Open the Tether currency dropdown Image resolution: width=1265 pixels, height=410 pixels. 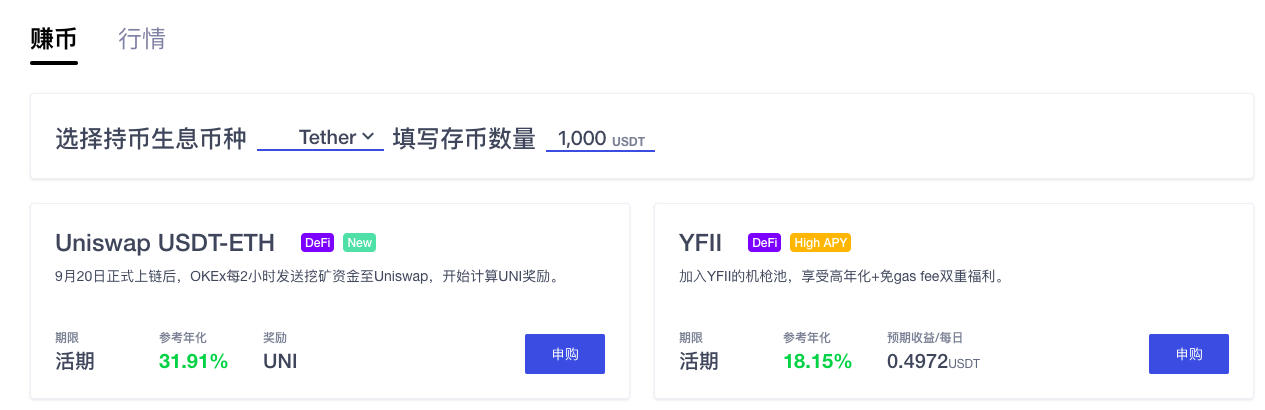[320, 138]
